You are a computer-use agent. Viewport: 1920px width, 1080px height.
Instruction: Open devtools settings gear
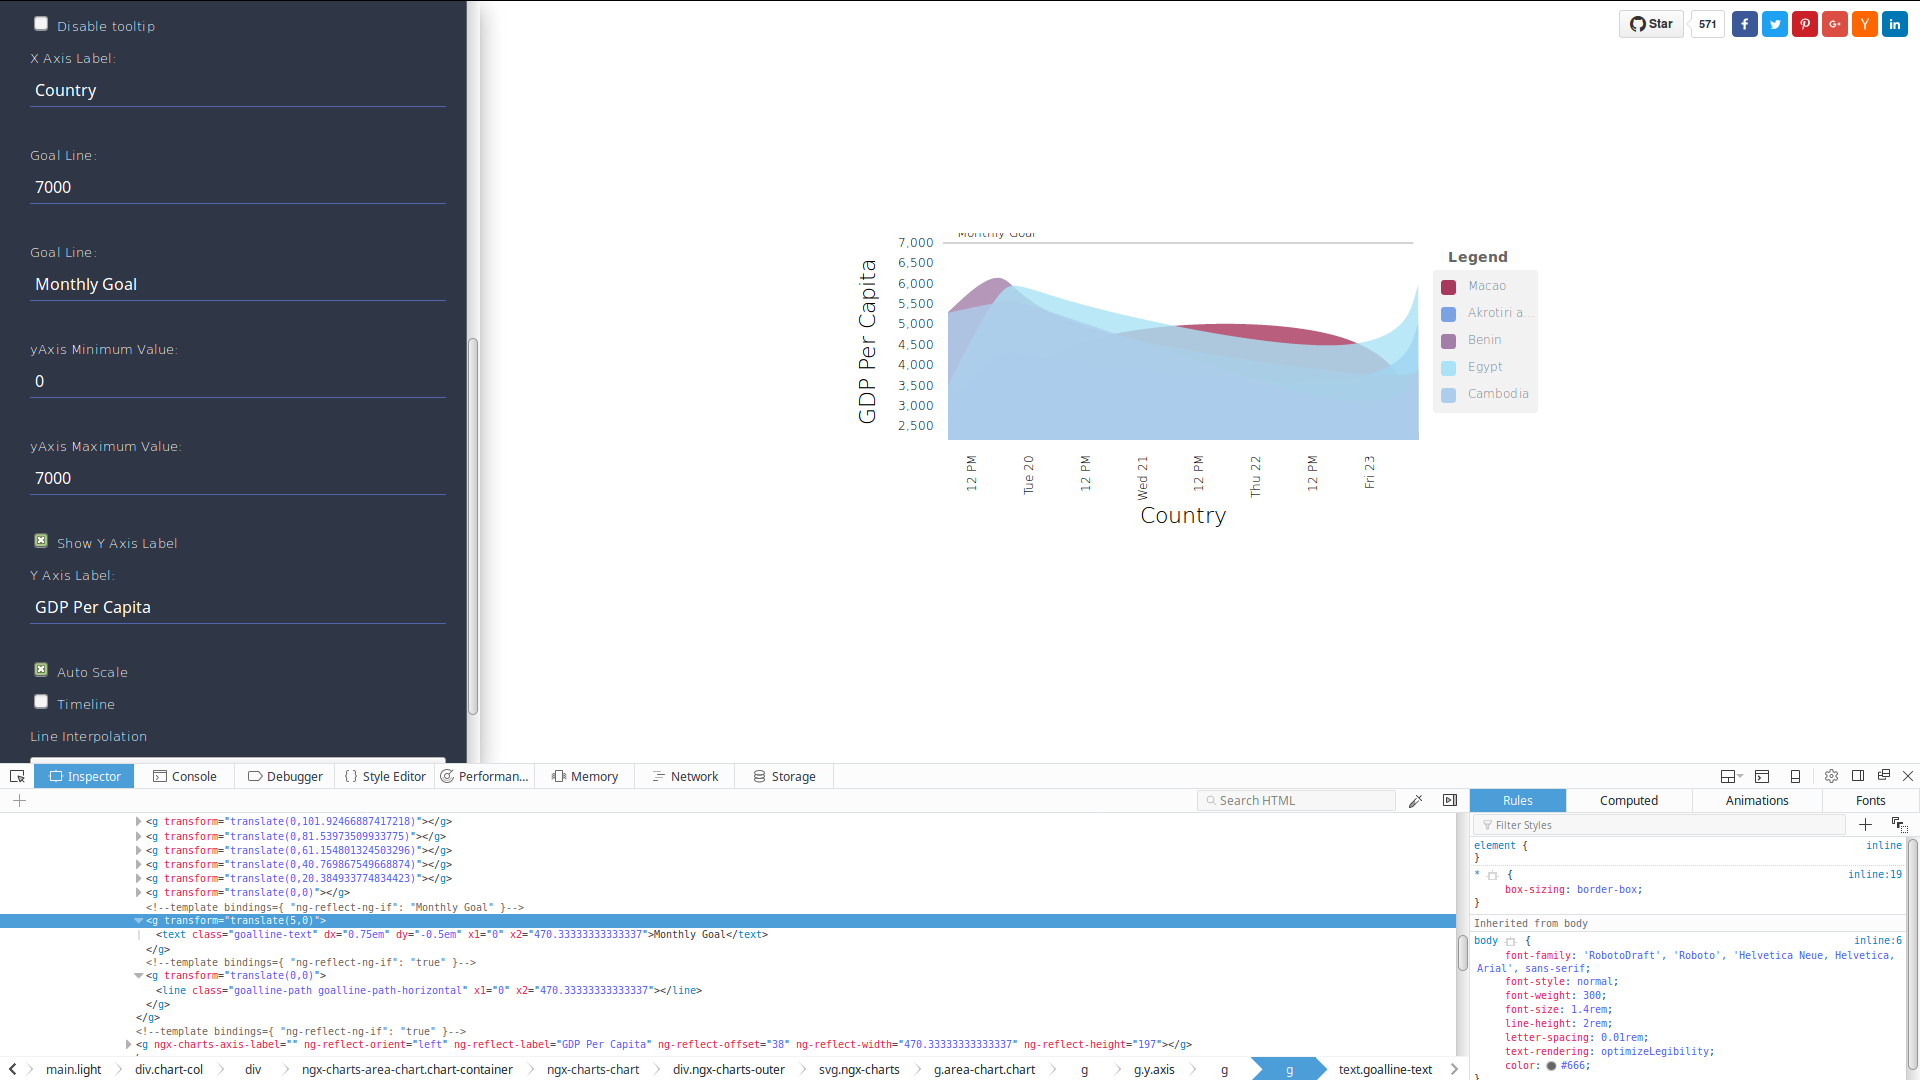pos(1831,776)
